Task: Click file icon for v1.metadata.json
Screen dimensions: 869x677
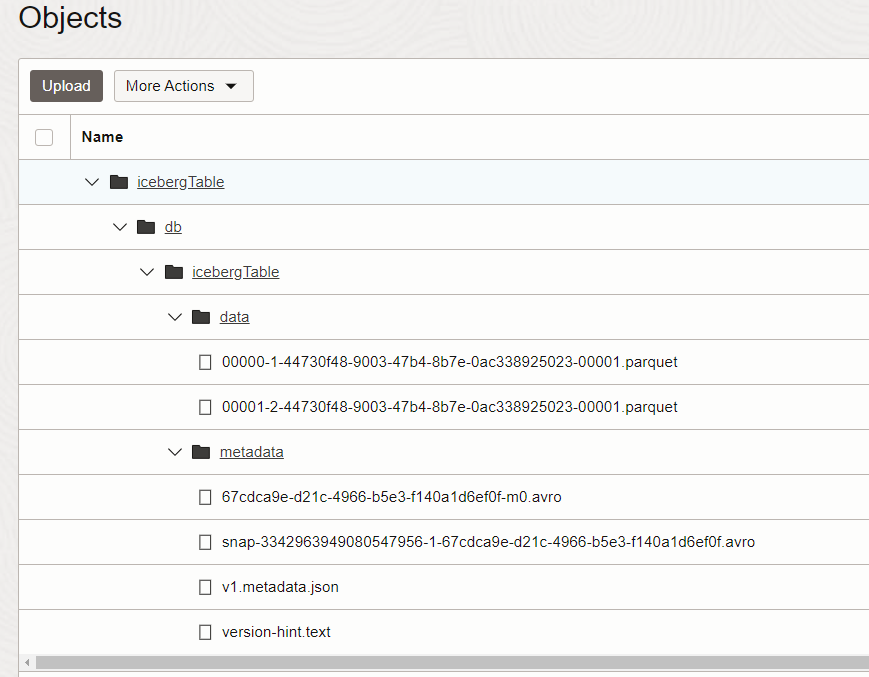Action: click(x=205, y=587)
